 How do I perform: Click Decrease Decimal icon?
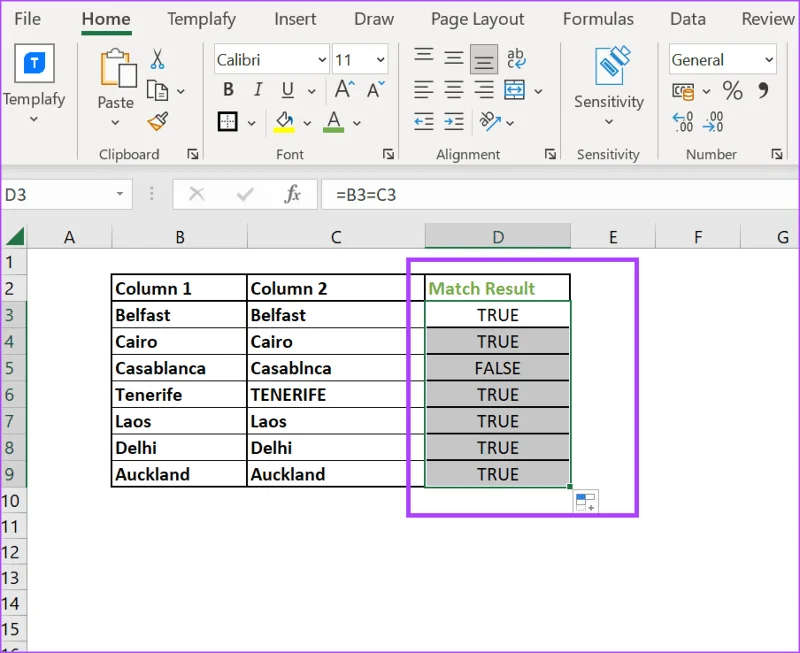[x=713, y=122]
